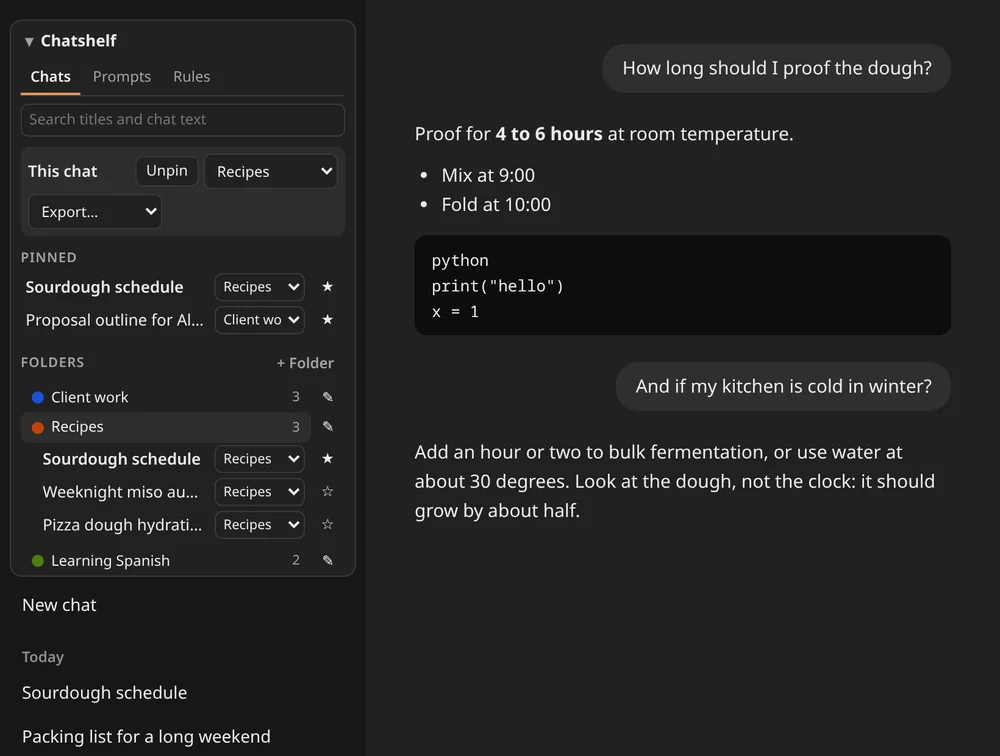This screenshot has width=1000, height=756.
Task: Switch to the Chats tab
Action: pos(50,77)
